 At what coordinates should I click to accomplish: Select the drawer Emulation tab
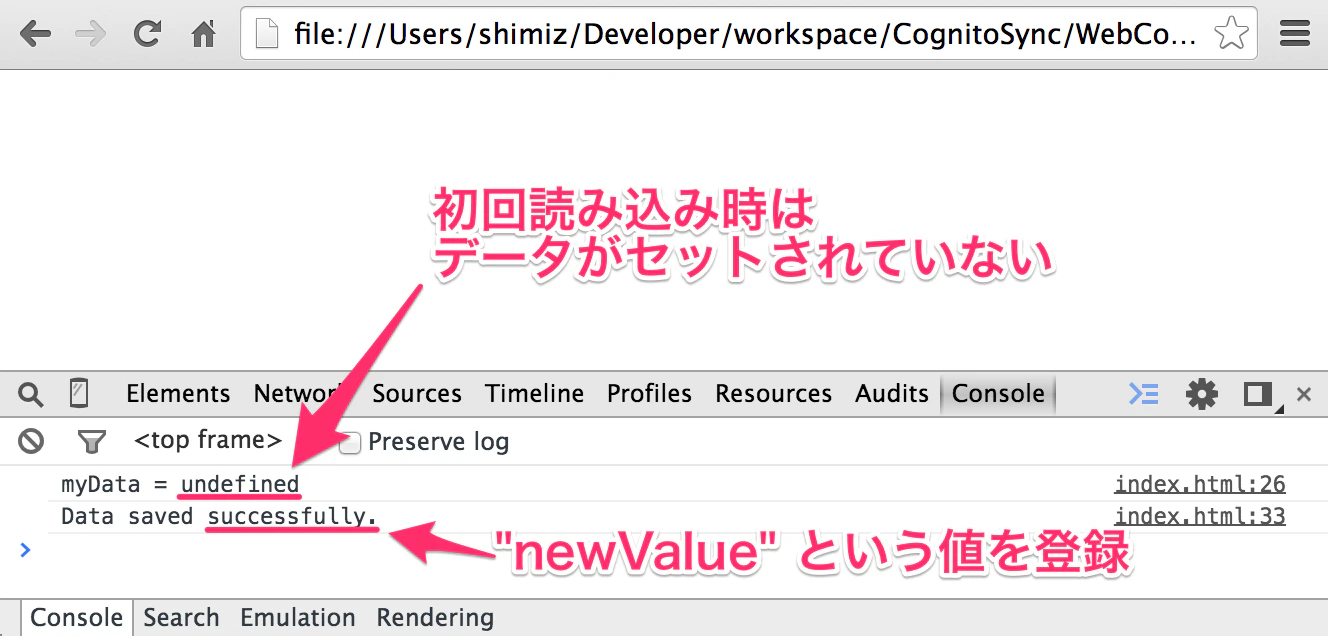click(x=298, y=618)
